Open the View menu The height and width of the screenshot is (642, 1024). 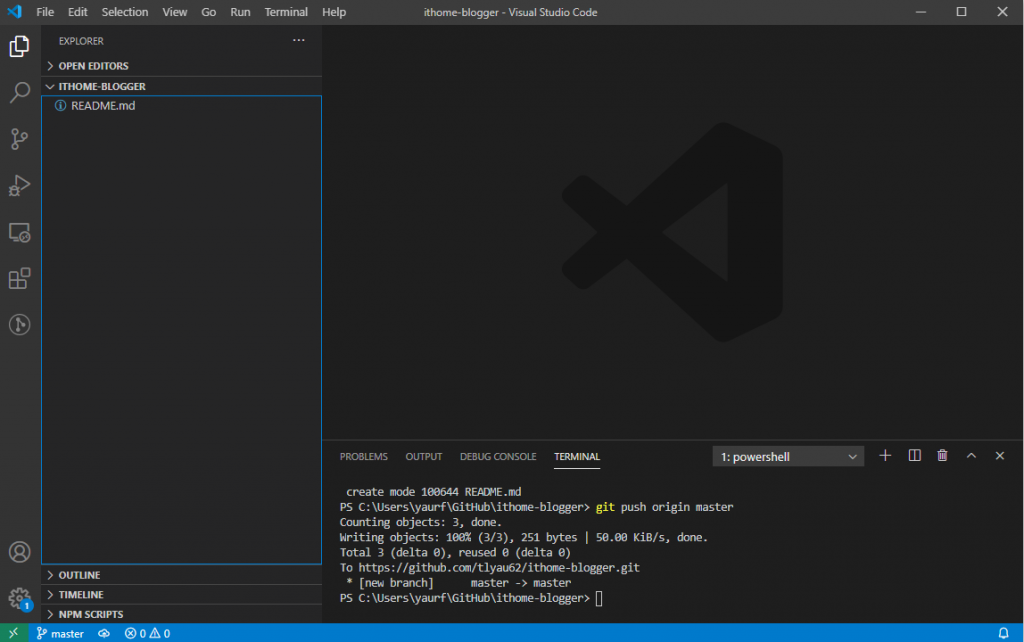[x=174, y=12]
